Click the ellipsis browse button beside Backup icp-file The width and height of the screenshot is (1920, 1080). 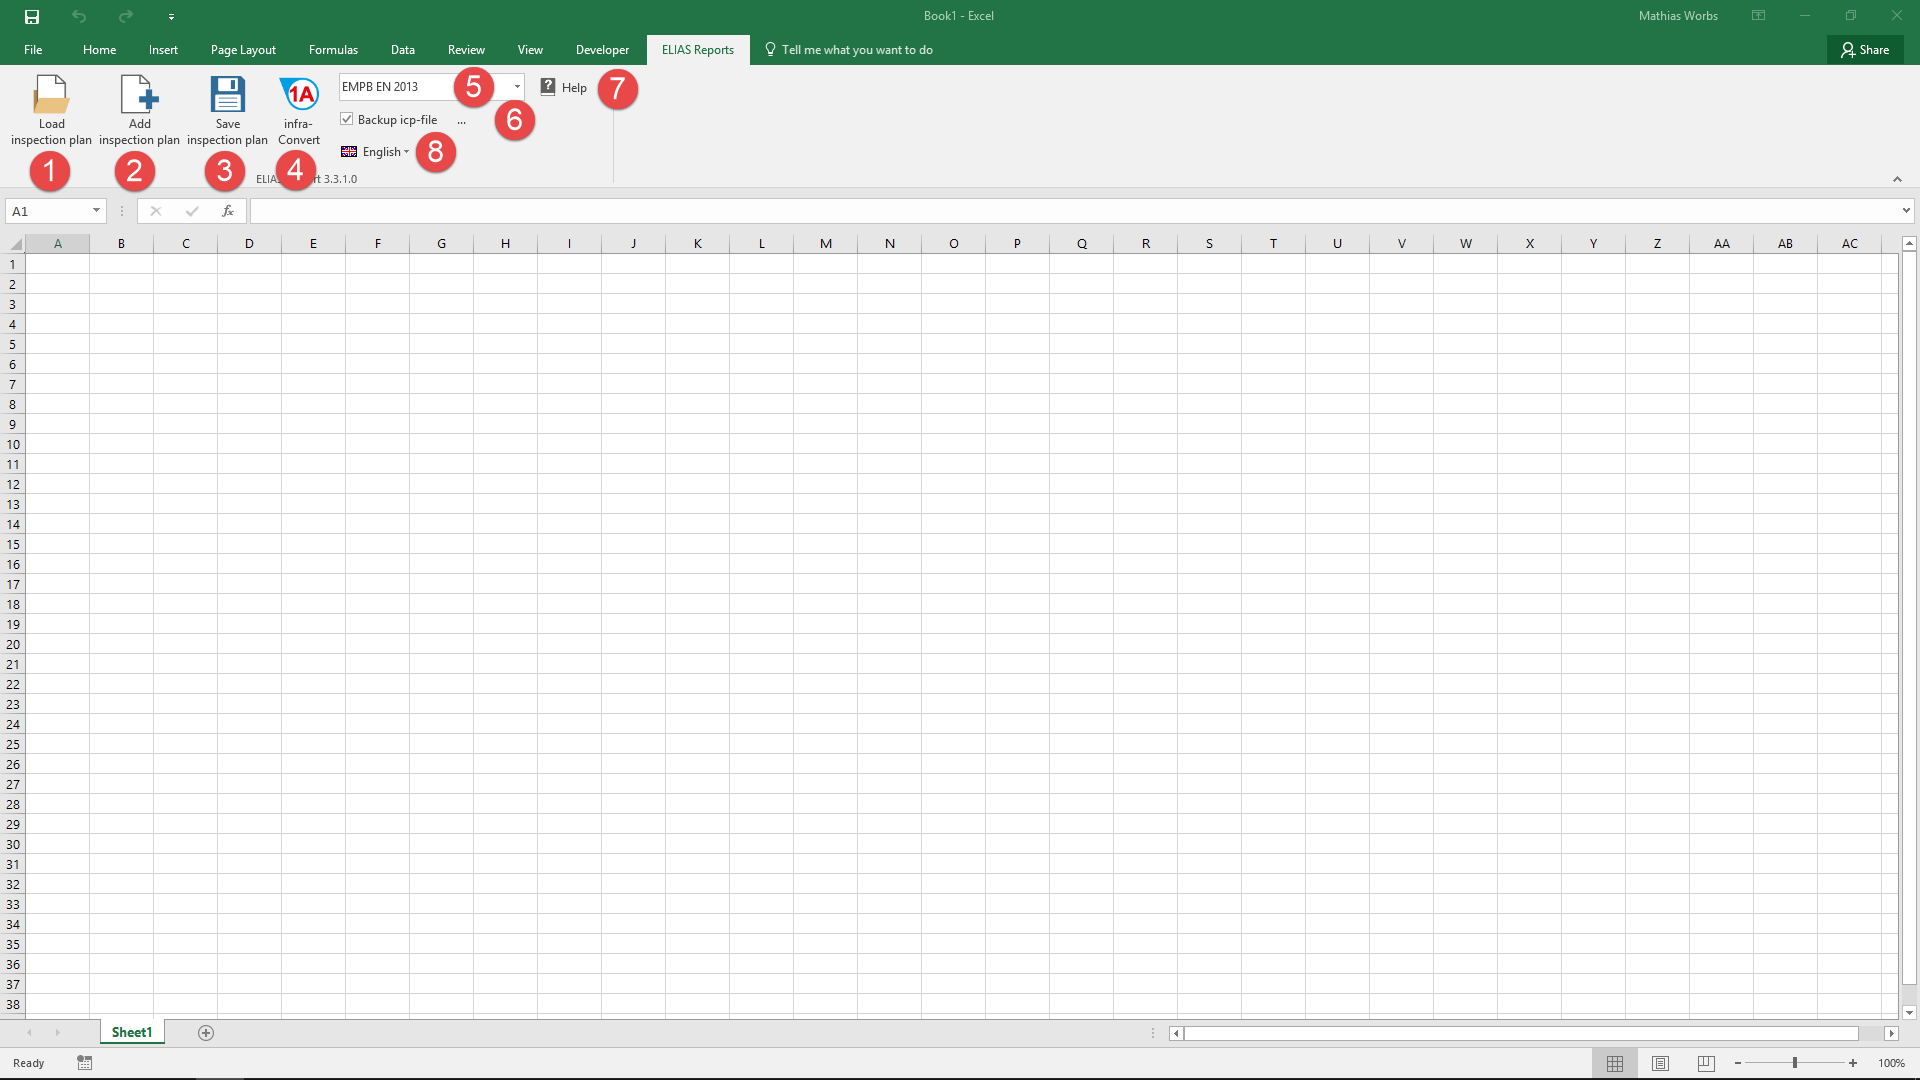[x=461, y=120]
